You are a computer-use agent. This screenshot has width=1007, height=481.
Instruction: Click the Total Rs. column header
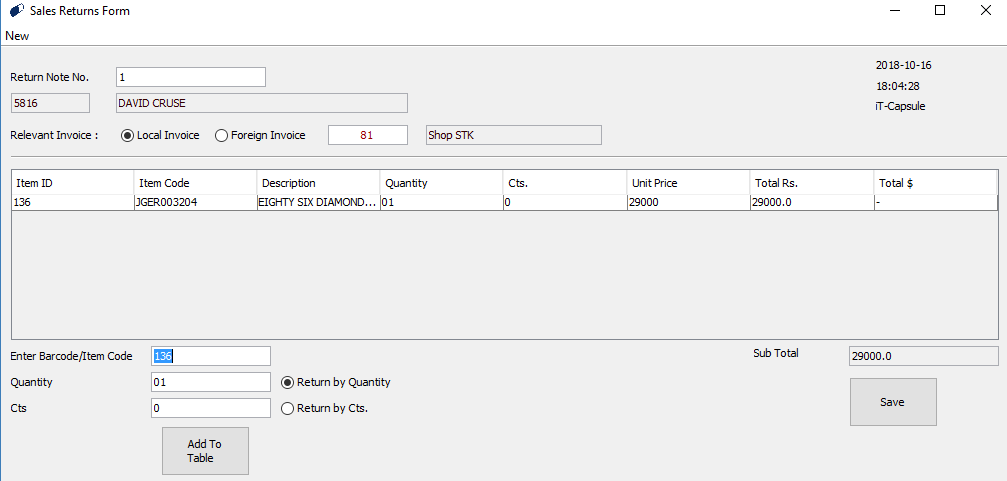coord(810,183)
